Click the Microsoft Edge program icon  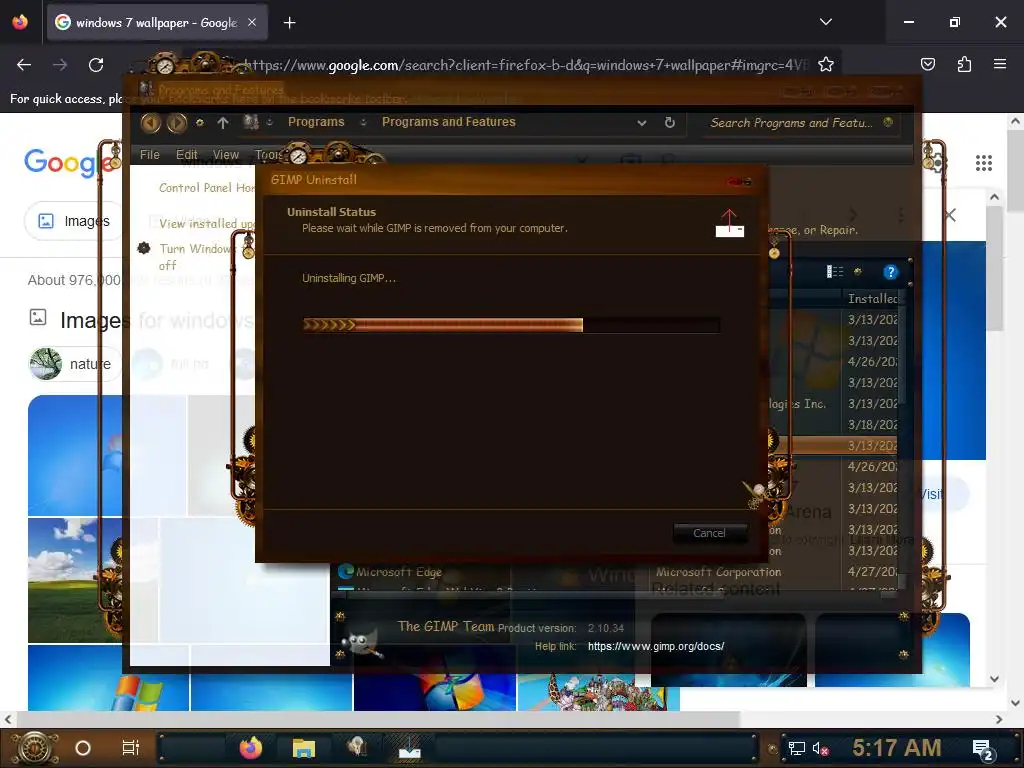(346, 571)
